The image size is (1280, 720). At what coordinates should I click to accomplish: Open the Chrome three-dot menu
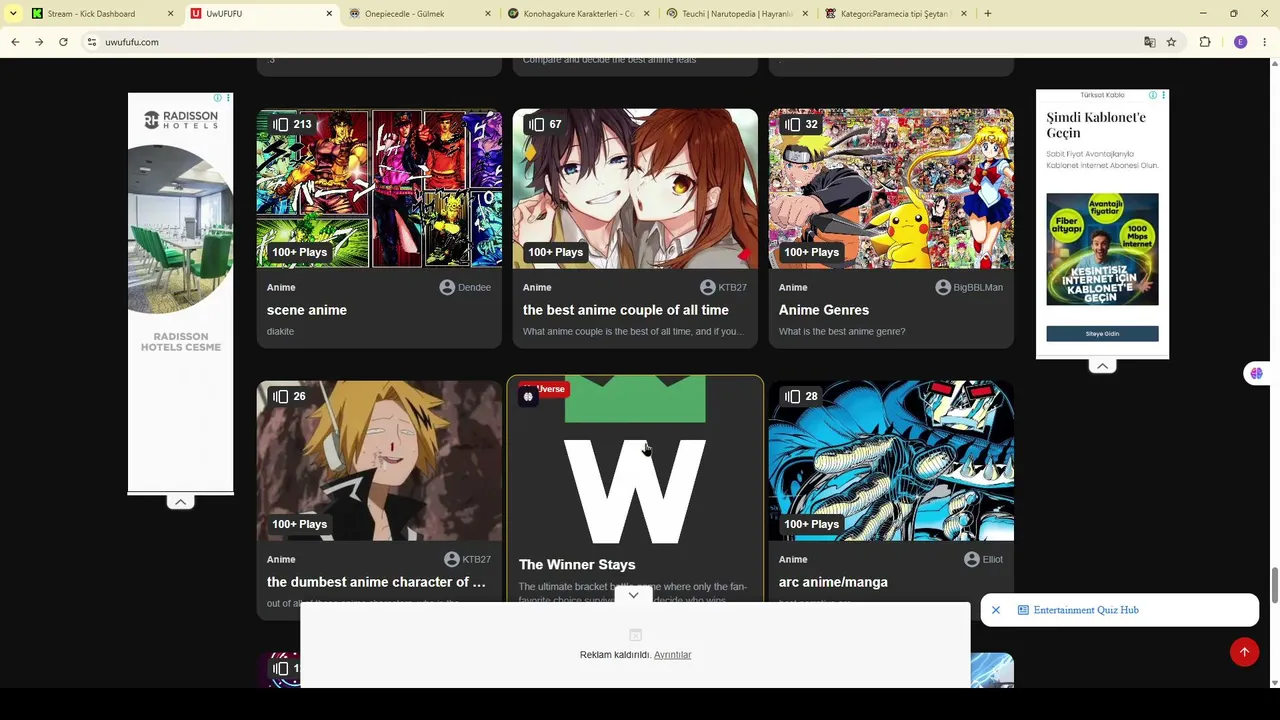tap(1265, 42)
